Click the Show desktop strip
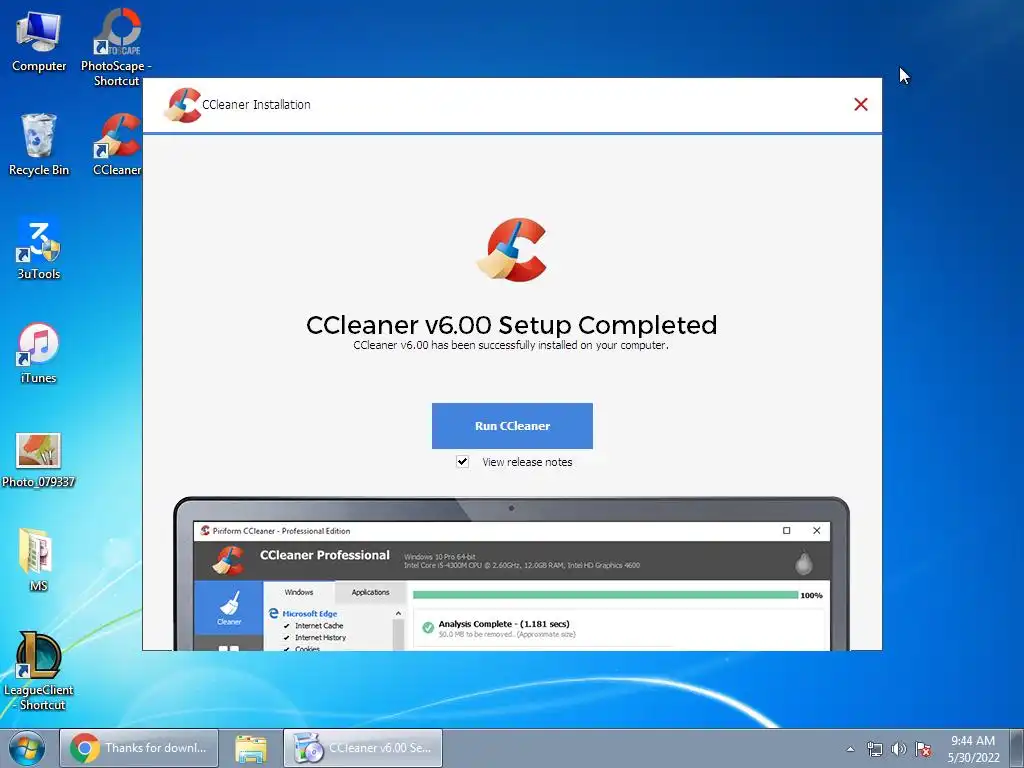The height and width of the screenshot is (768, 1024). [1017, 748]
